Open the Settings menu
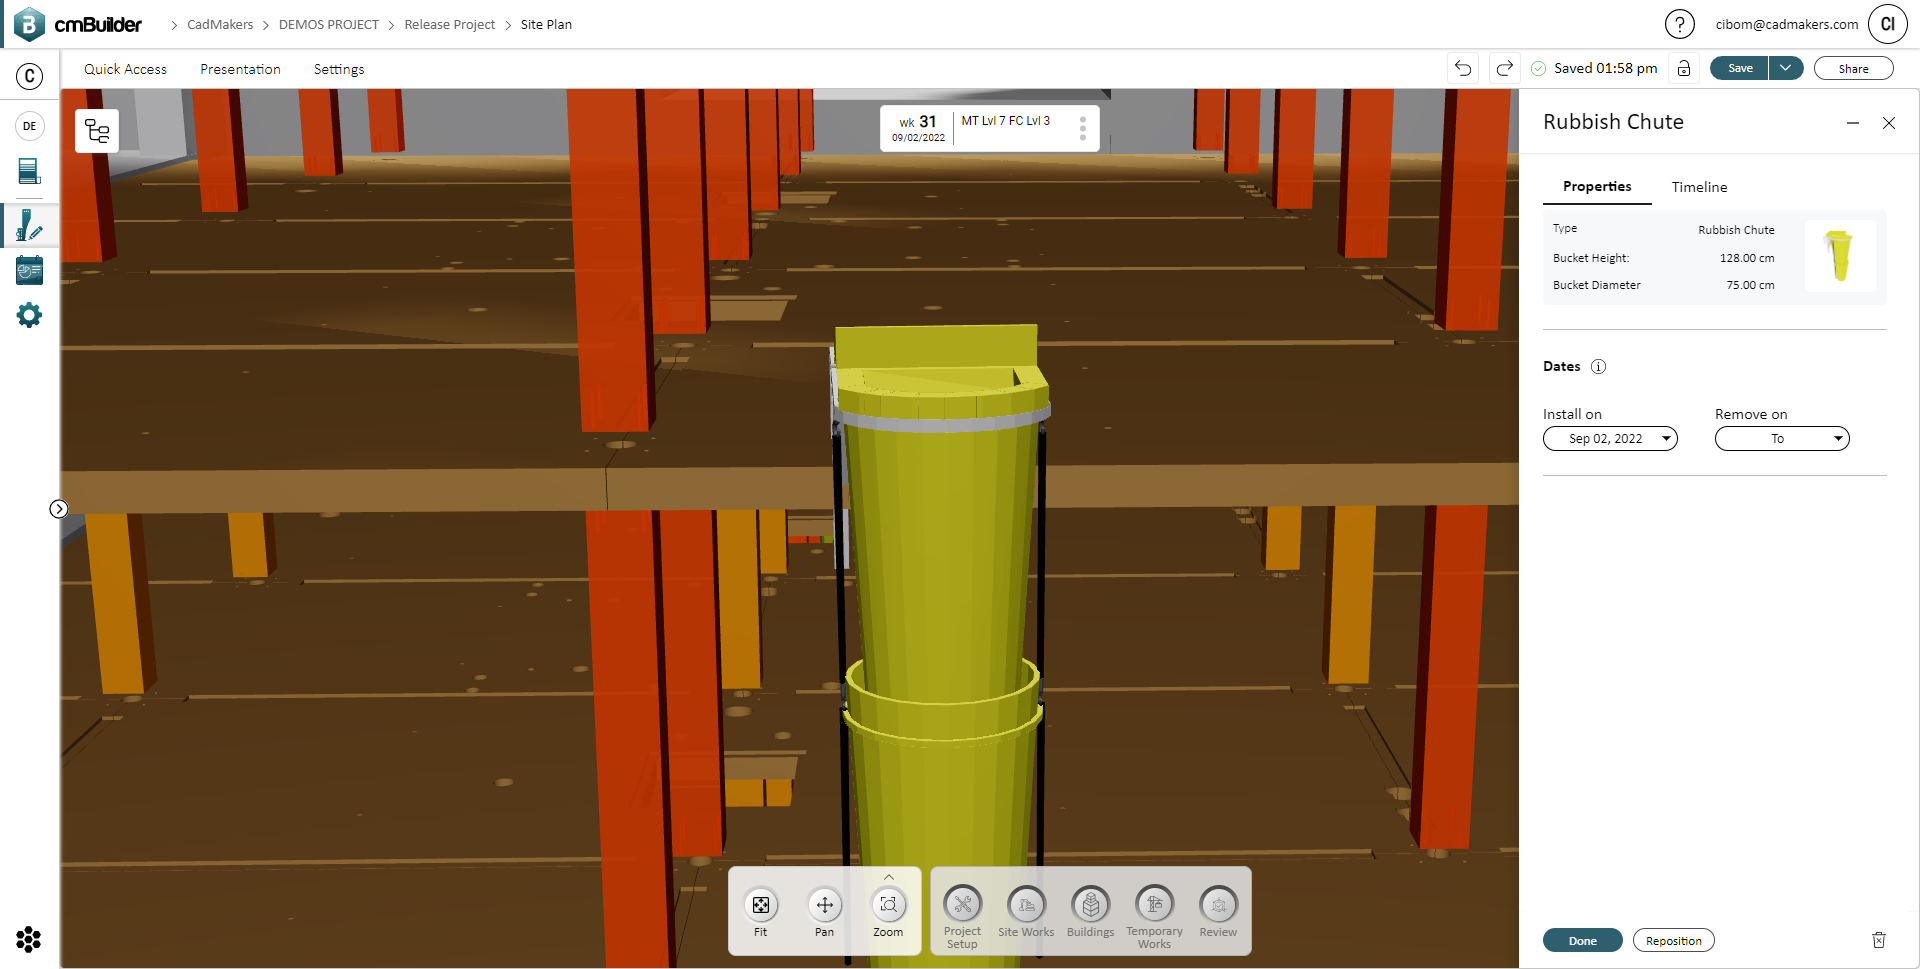Viewport: 1920px width, 969px height. pyautogui.click(x=339, y=69)
